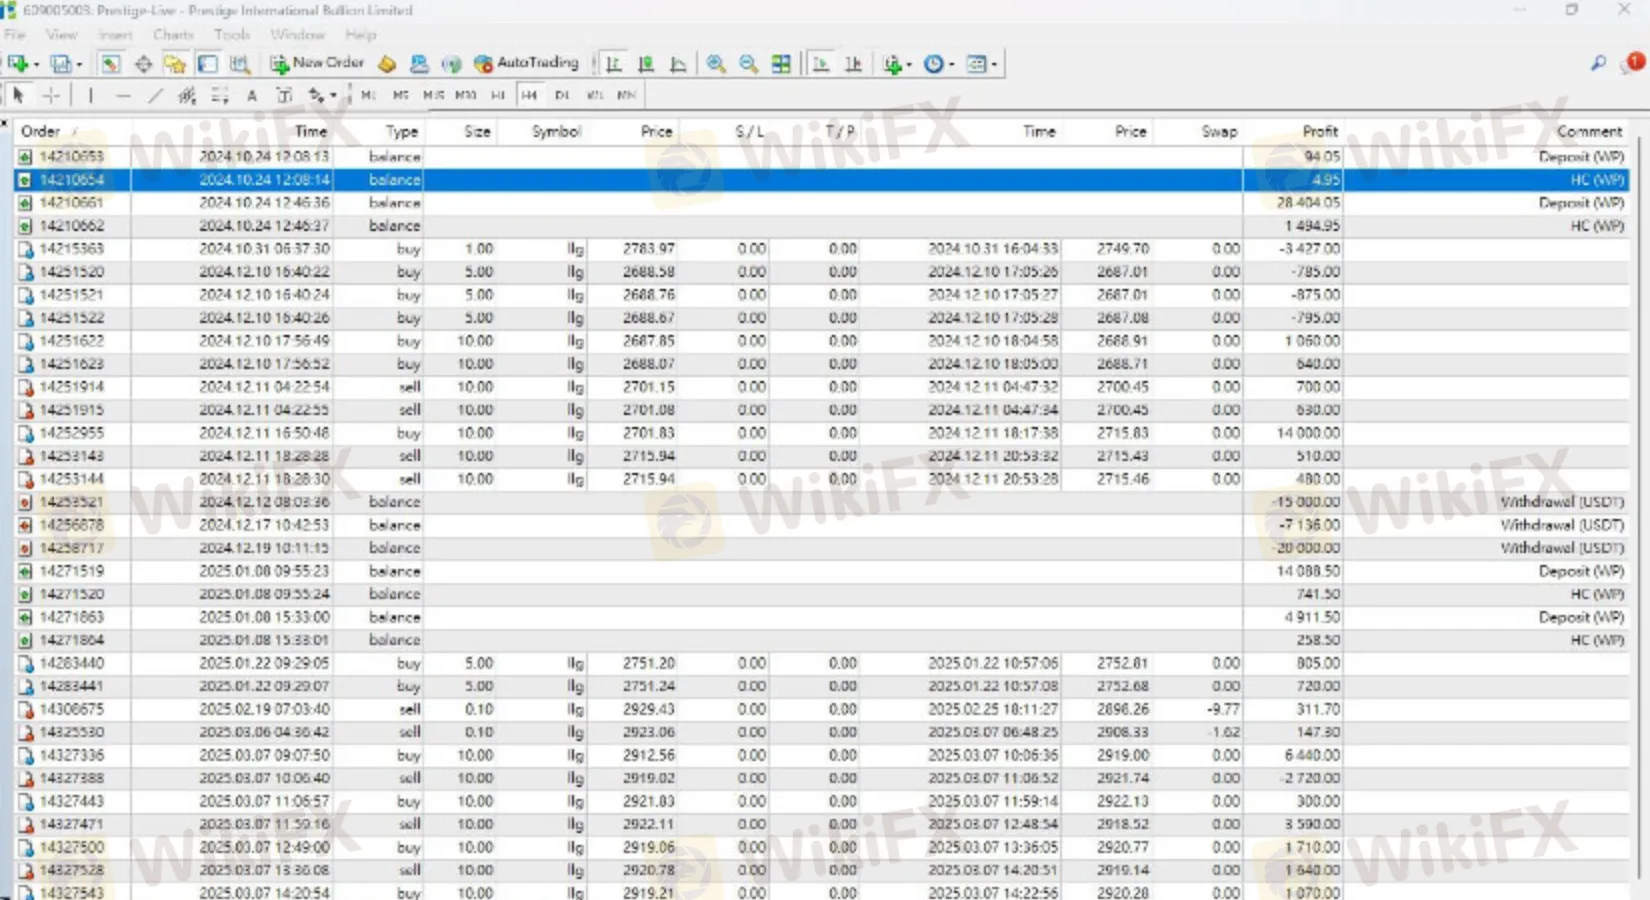Switch to the H4 timeframe
Image resolution: width=1650 pixels, height=900 pixels.
(x=529, y=95)
